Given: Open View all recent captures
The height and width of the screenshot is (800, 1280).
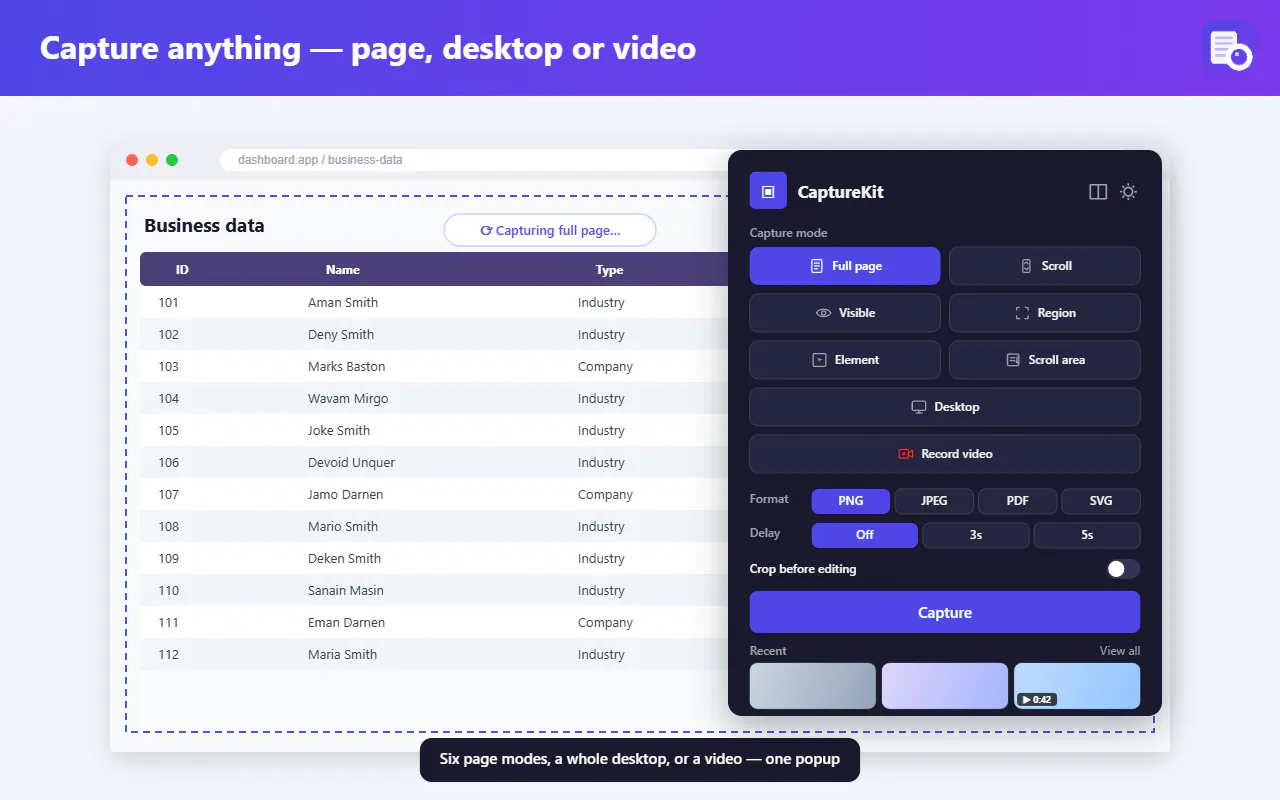Looking at the screenshot, I should 1120,651.
